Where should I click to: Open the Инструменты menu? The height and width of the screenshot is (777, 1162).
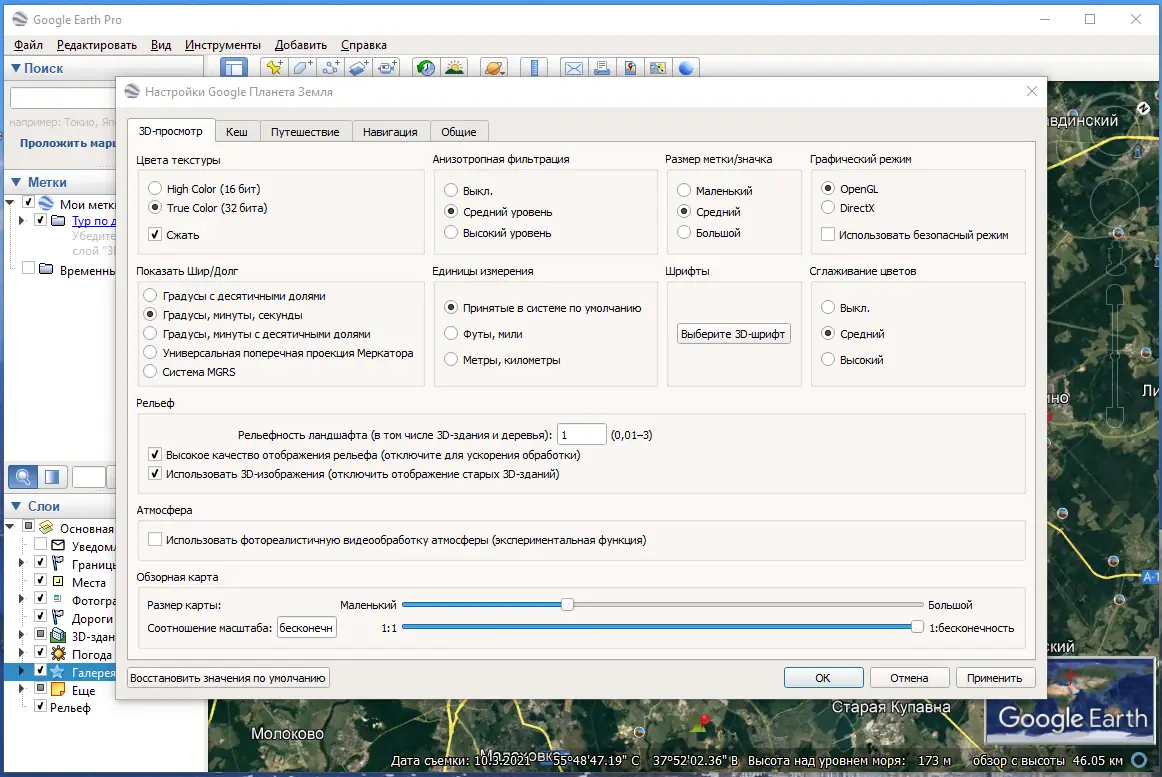click(223, 45)
